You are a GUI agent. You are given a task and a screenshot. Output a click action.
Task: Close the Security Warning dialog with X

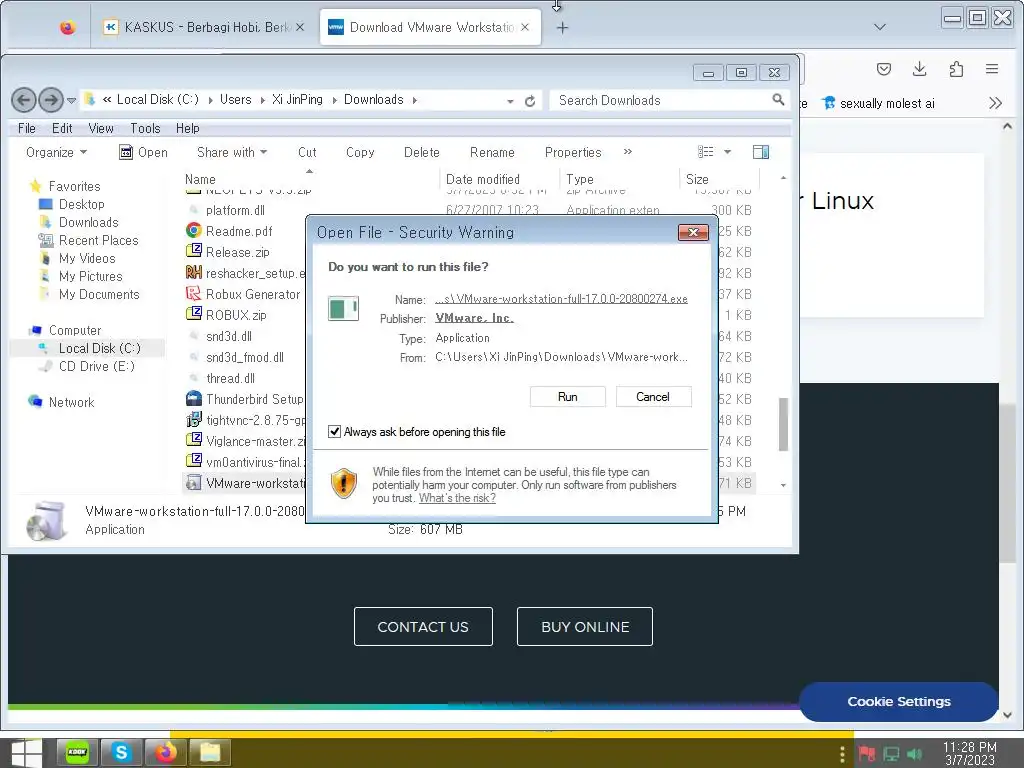click(x=693, y=232)
